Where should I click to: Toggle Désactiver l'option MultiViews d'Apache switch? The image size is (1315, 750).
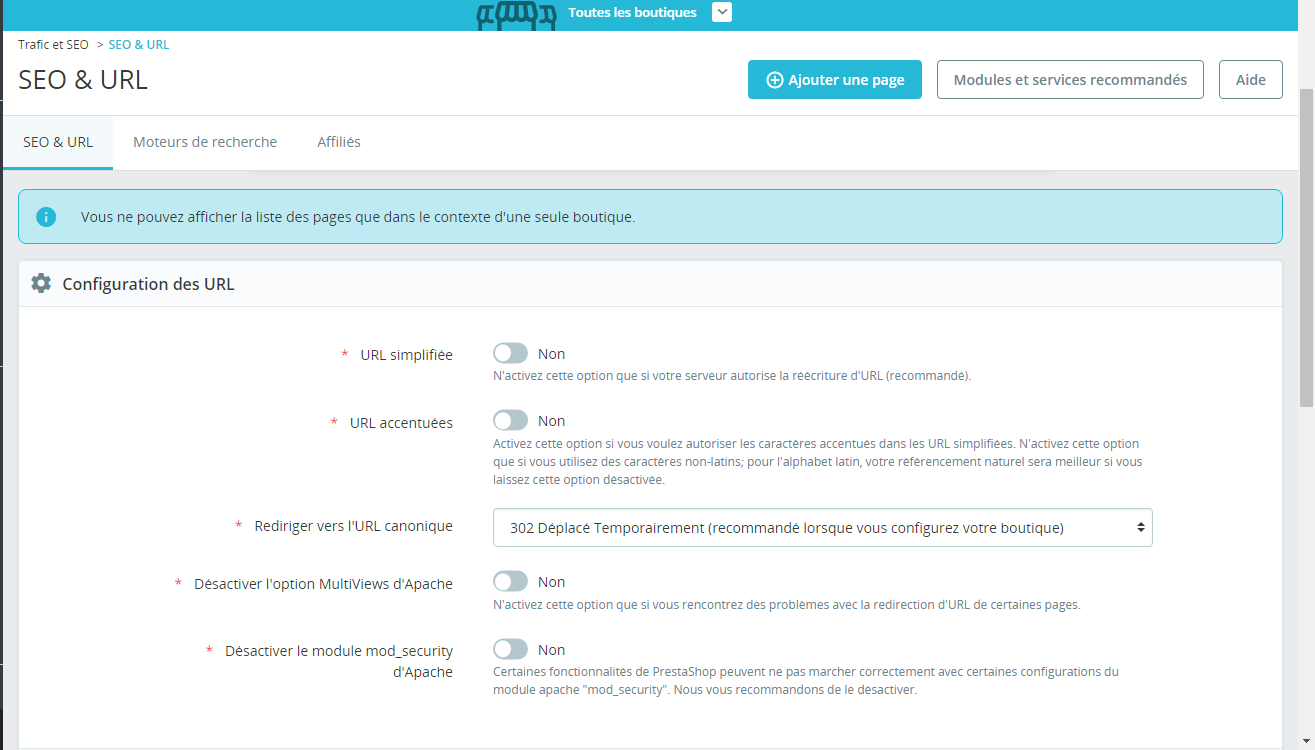[x=510, y=582]
